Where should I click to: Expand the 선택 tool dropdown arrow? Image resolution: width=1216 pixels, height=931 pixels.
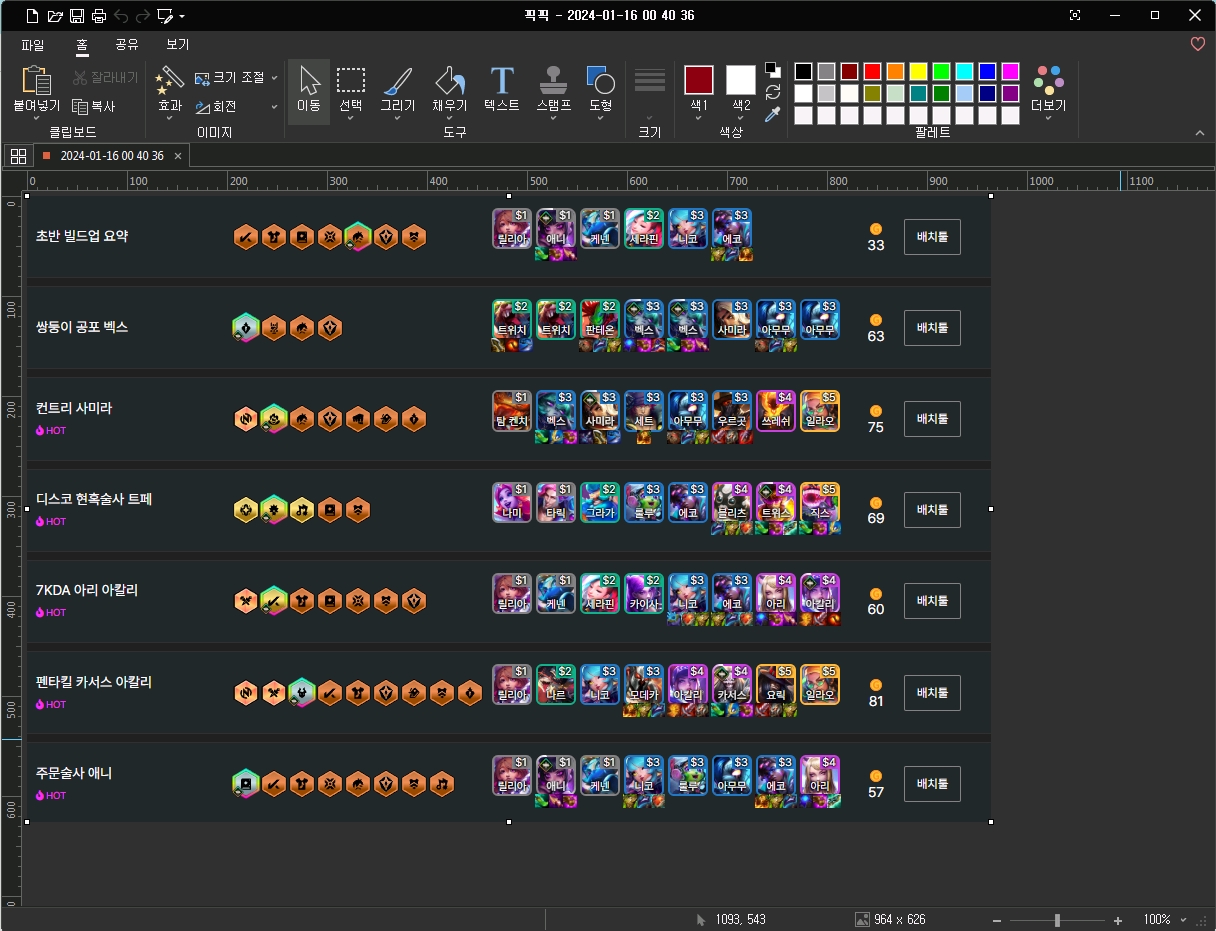350,118
